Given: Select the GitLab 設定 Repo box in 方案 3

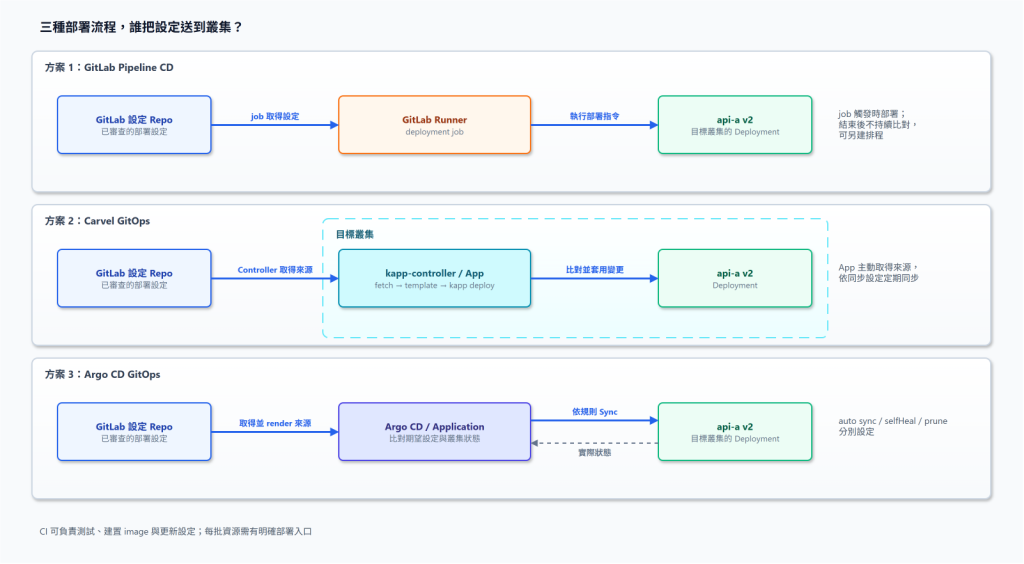Looking at the screenshot, I should 134,431.
